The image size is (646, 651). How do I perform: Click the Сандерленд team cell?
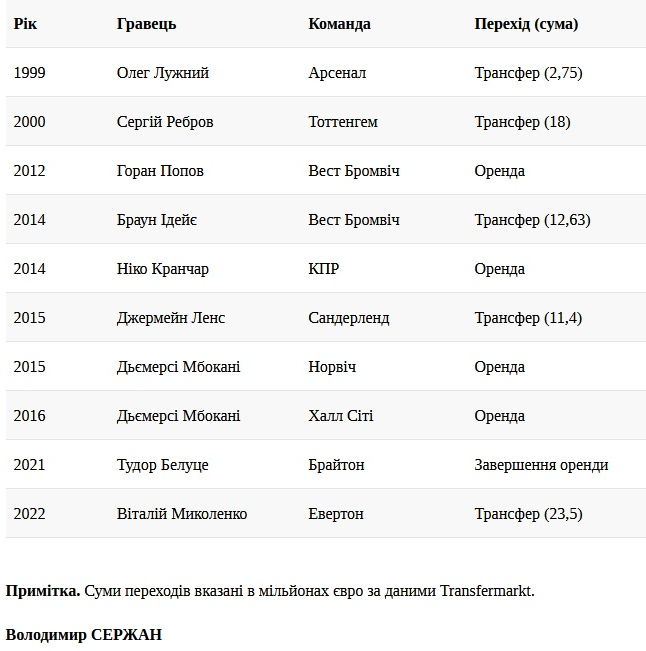(349, 318)
